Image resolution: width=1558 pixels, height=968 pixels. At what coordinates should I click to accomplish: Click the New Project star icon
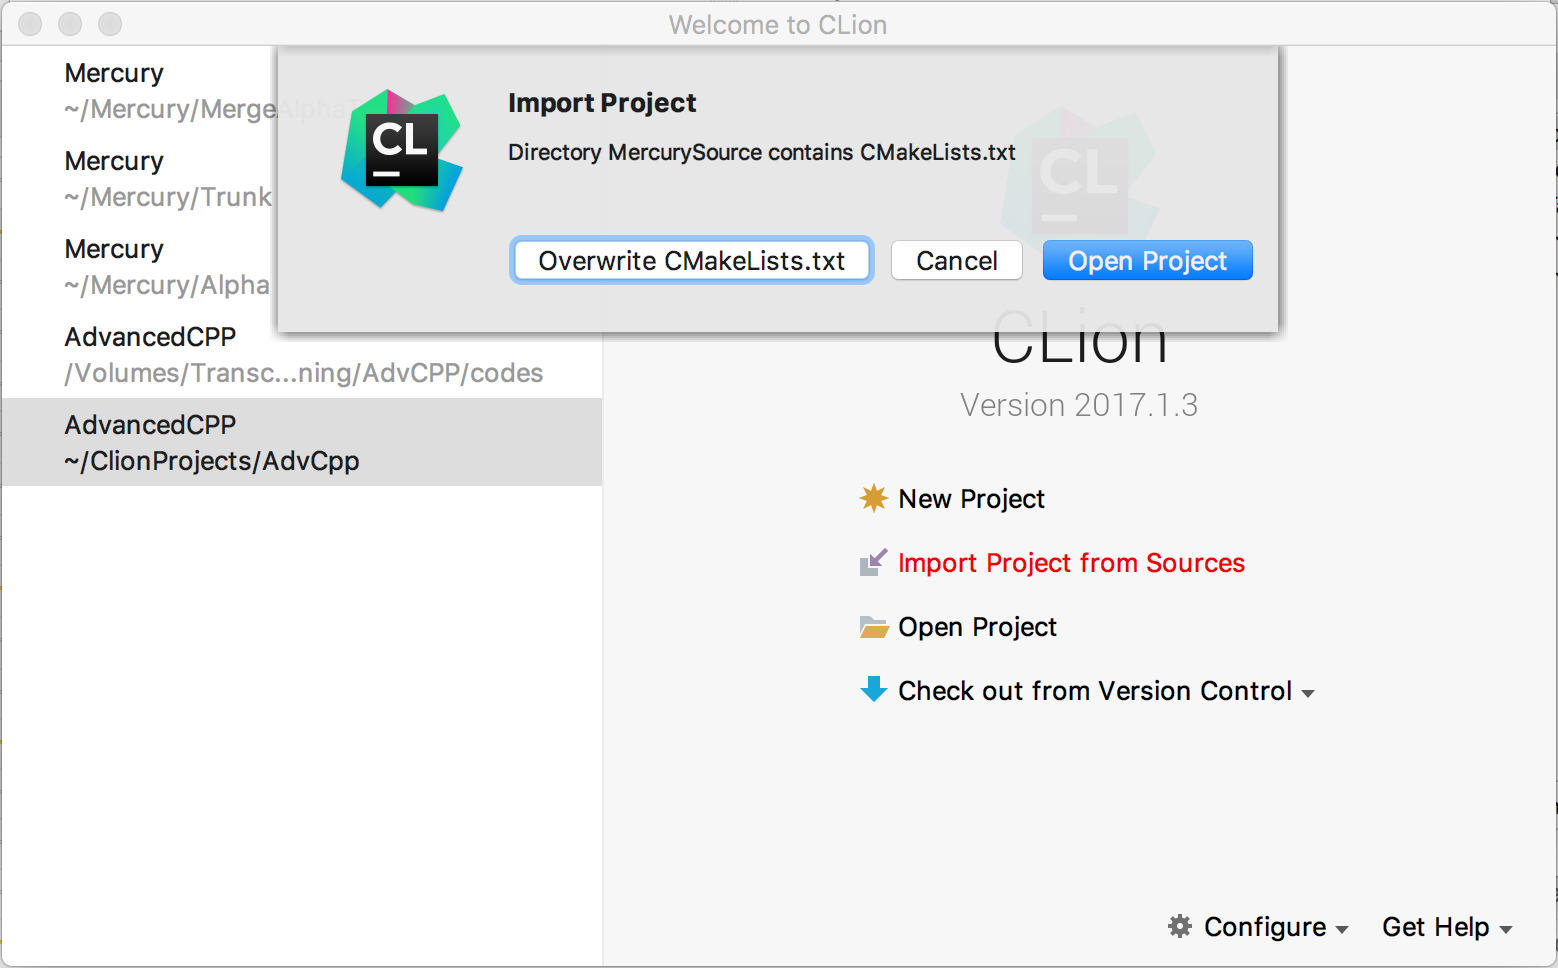[874, 498]
